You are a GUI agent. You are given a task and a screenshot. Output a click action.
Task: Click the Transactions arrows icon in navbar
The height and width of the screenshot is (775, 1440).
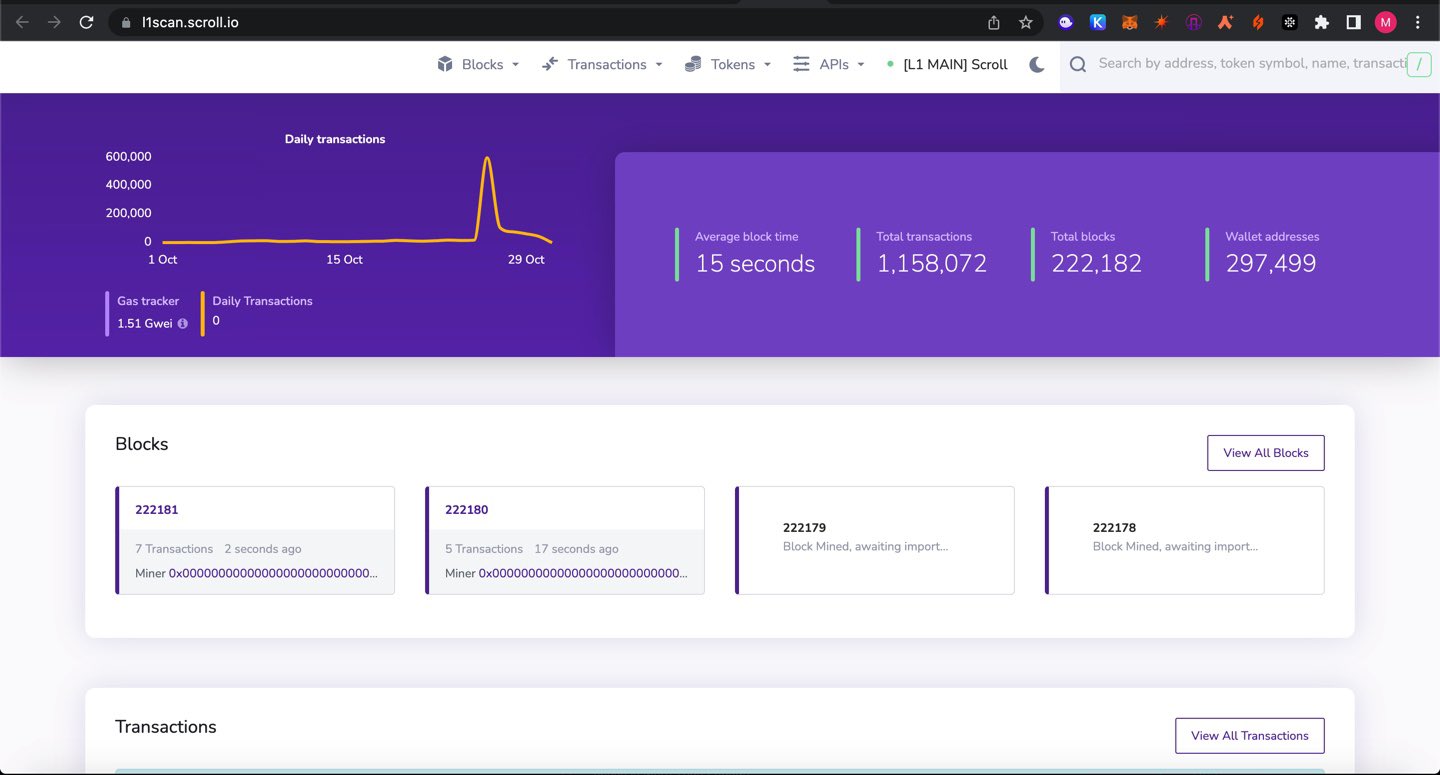point(550,64)
